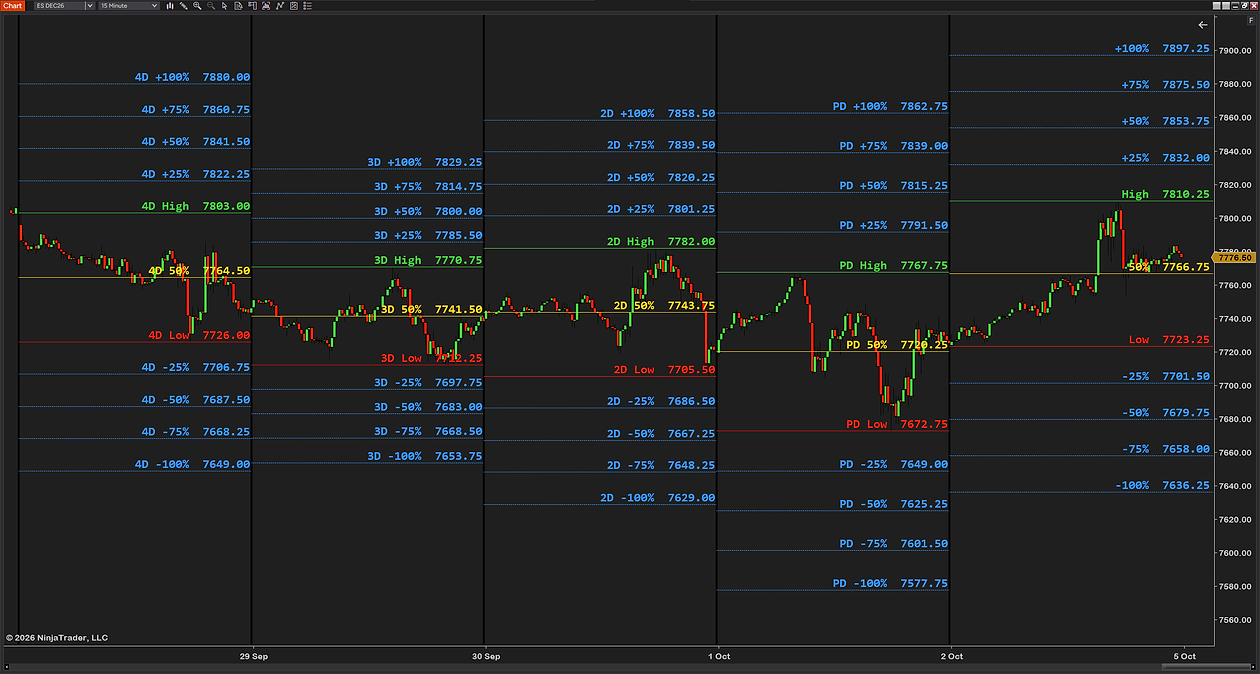1260x674 pixels.
Task: Select the cursor pointer tool icon
Action: [224, 6]
